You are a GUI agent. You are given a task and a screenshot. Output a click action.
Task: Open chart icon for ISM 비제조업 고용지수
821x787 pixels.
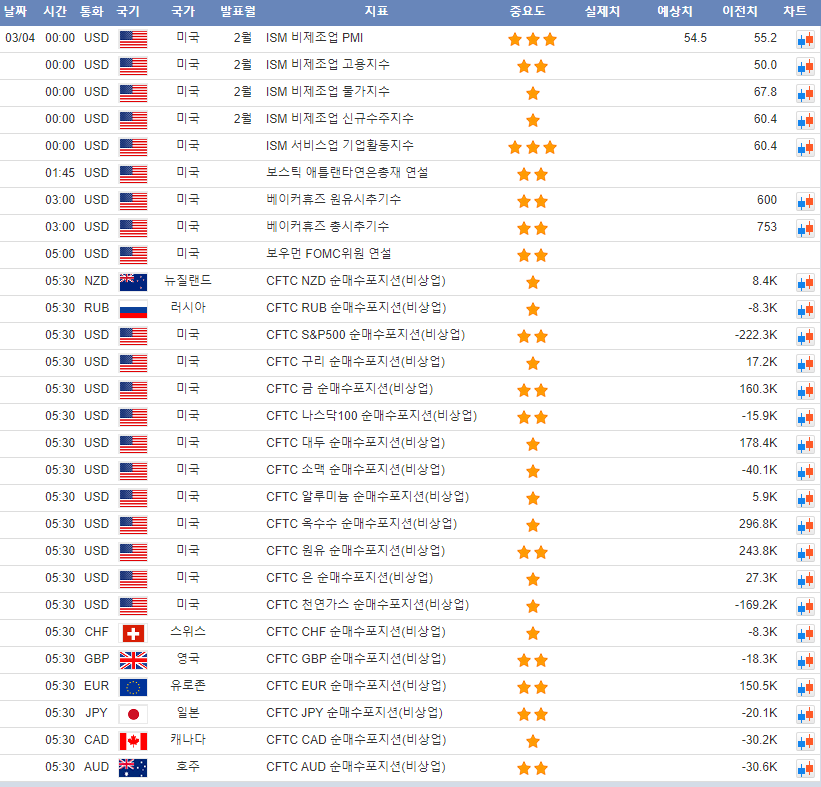coord(804,66)
